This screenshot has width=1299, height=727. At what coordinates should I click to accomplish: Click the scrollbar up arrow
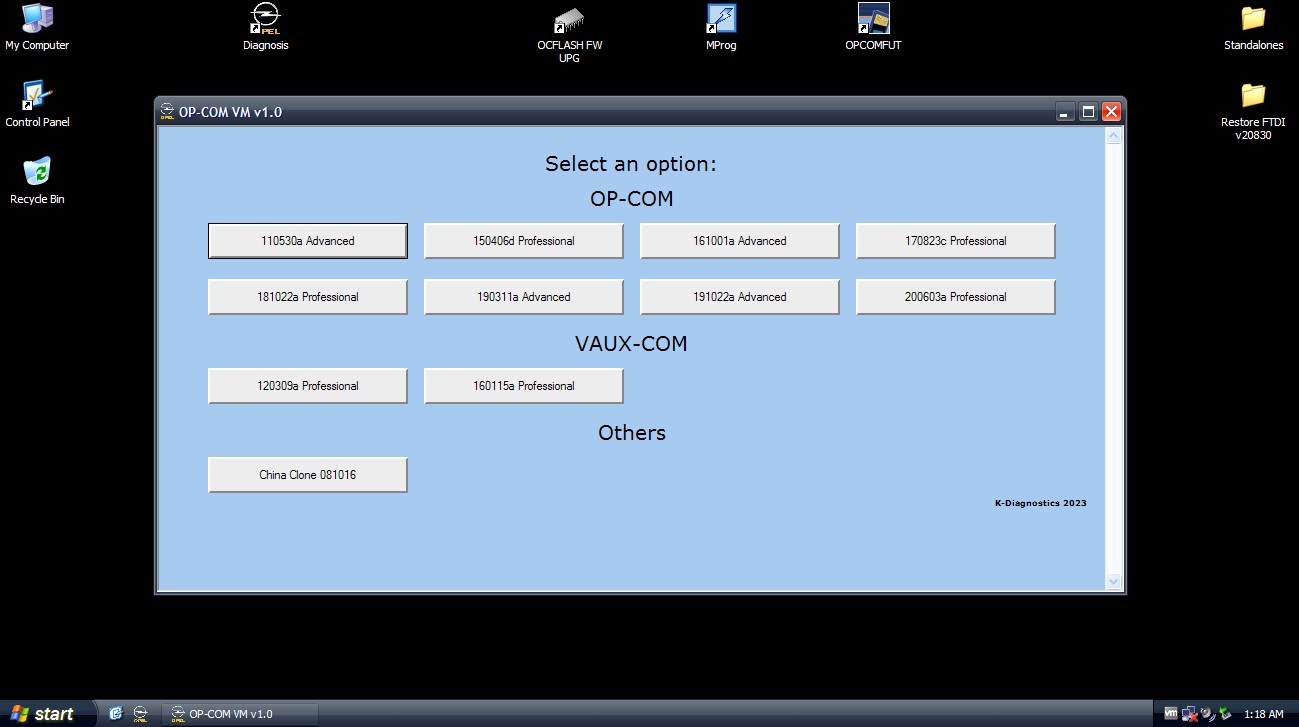click(1114, 136)
